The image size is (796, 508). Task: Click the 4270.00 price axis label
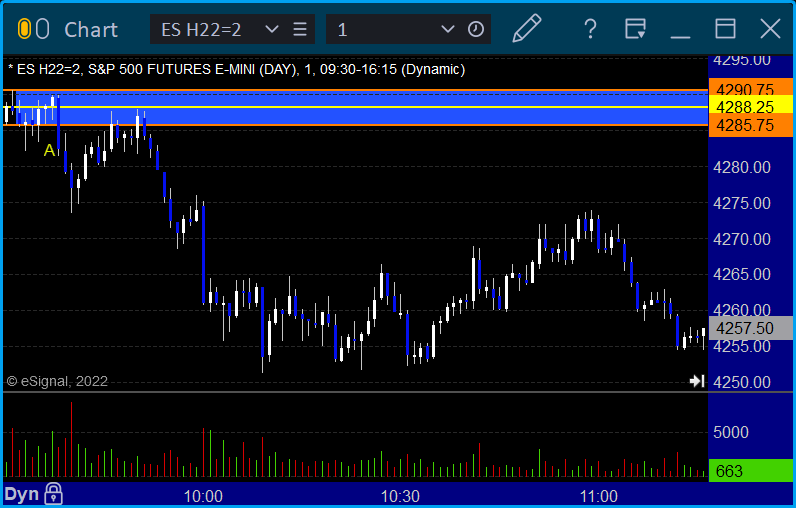click(x=742, y=239)
